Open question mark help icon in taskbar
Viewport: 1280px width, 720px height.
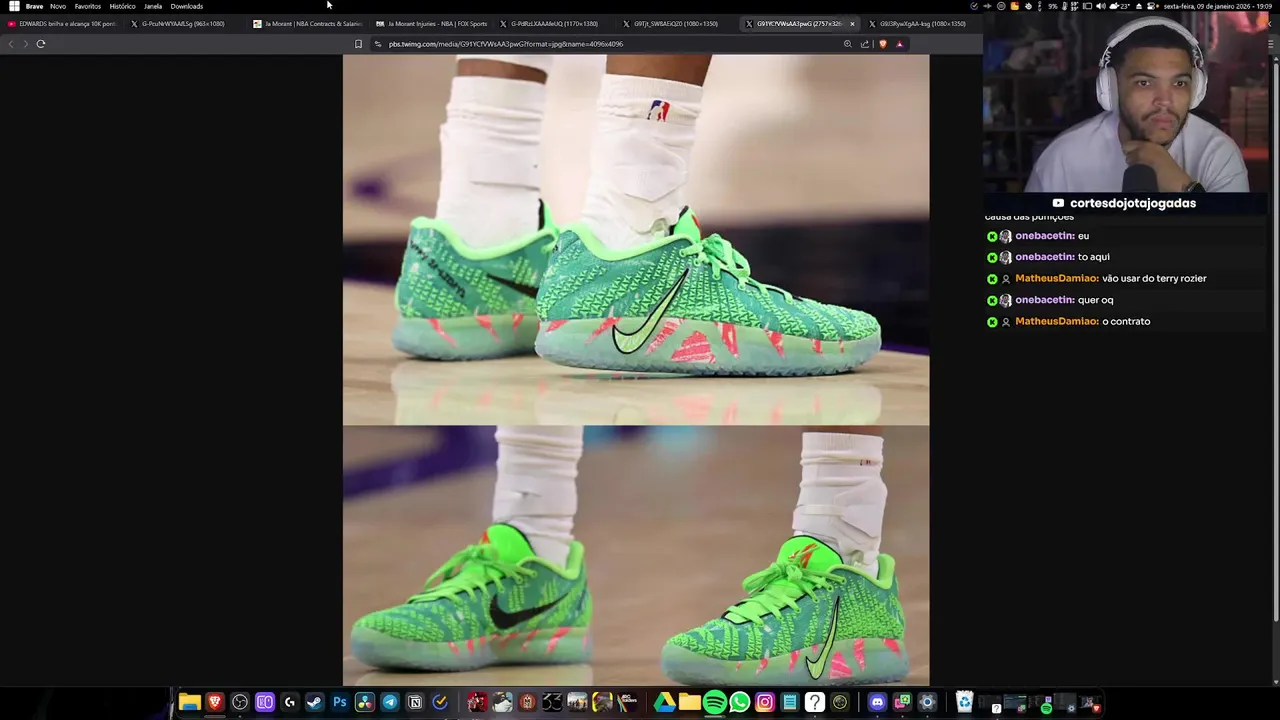tap(815, 702)
